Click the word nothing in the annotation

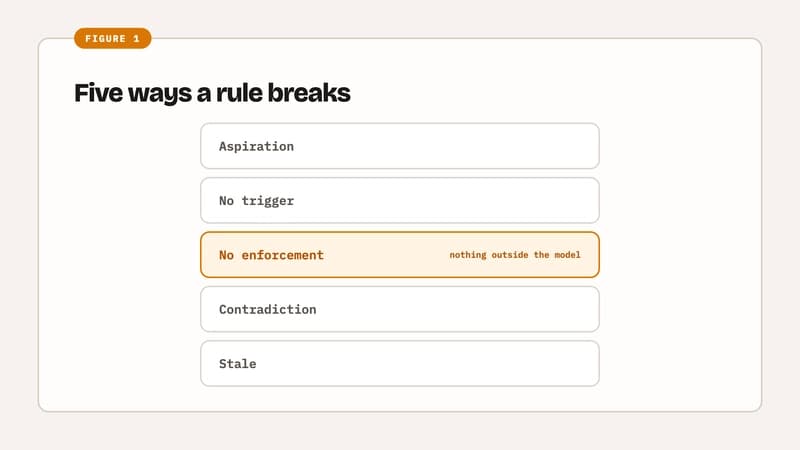click(468, 255)
